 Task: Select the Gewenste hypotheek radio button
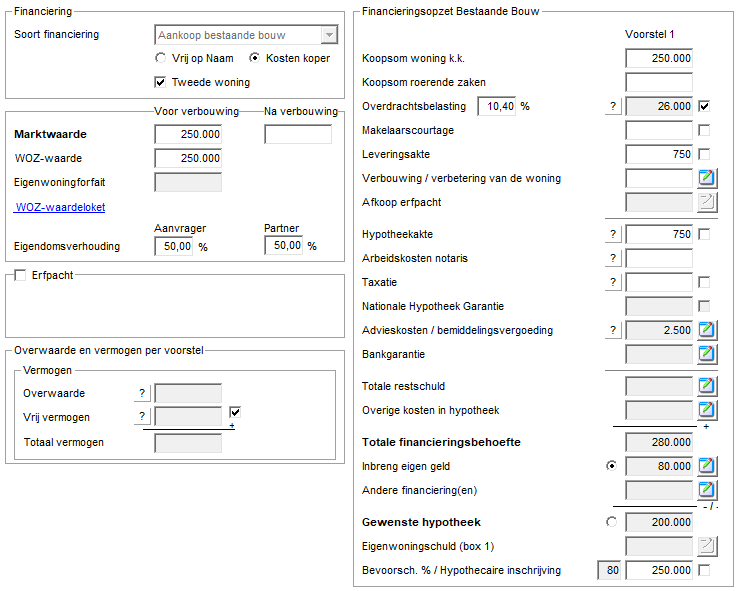pyautogui.click(x=611, y=522)
